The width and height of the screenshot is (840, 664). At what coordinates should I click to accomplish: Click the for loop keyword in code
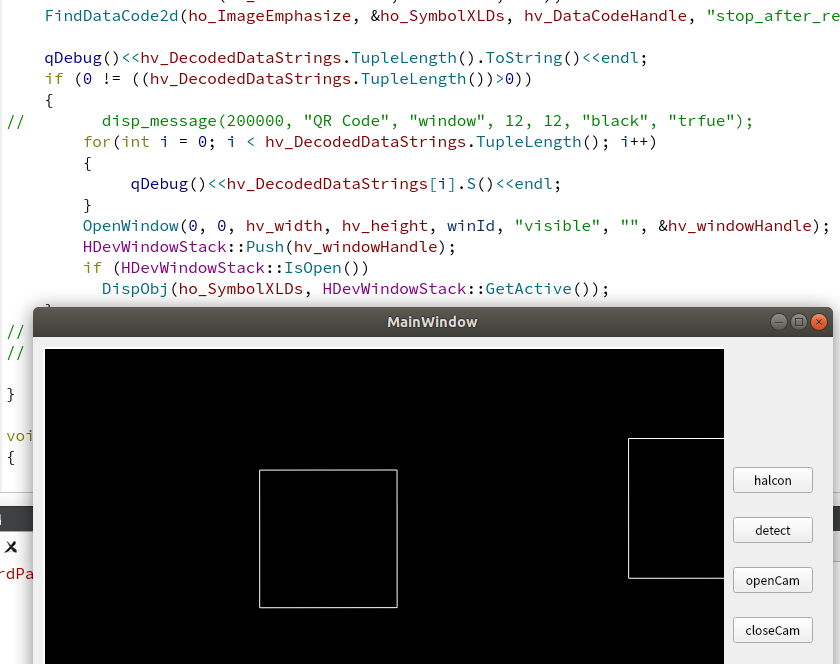(x=96, y=142)
